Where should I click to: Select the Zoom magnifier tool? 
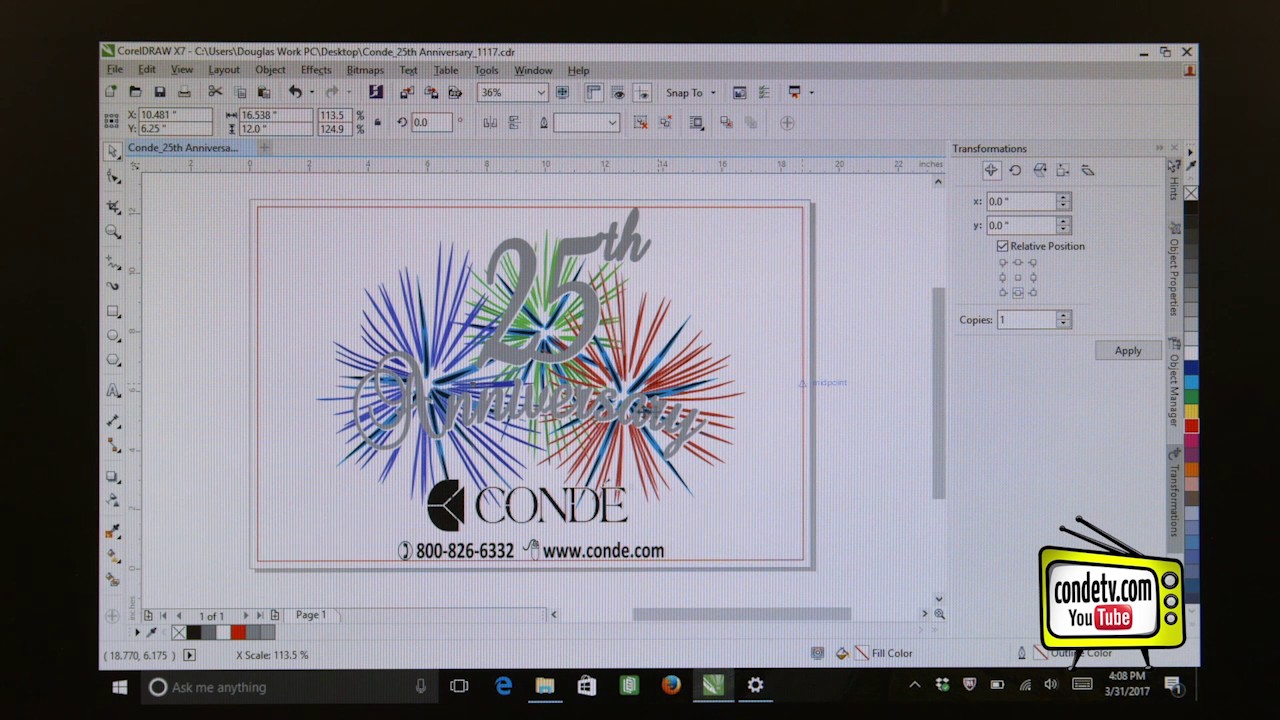[x=113, y=232]
